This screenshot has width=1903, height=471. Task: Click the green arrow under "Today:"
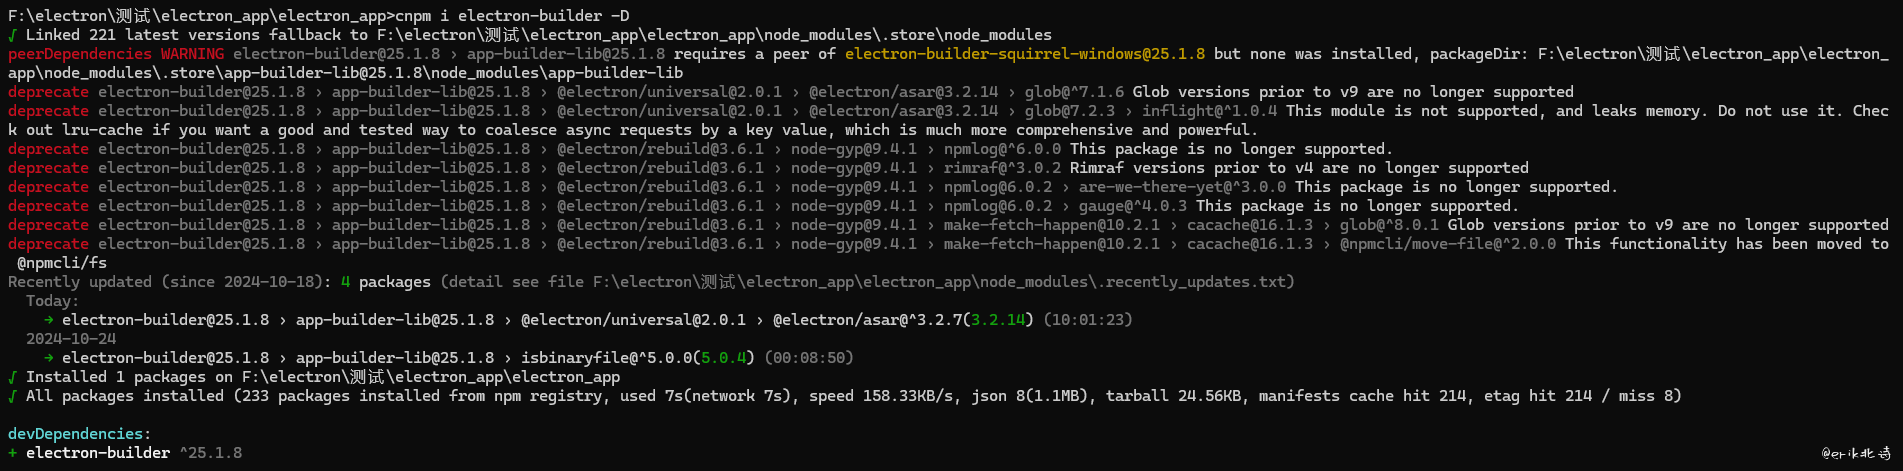(48, 320)
